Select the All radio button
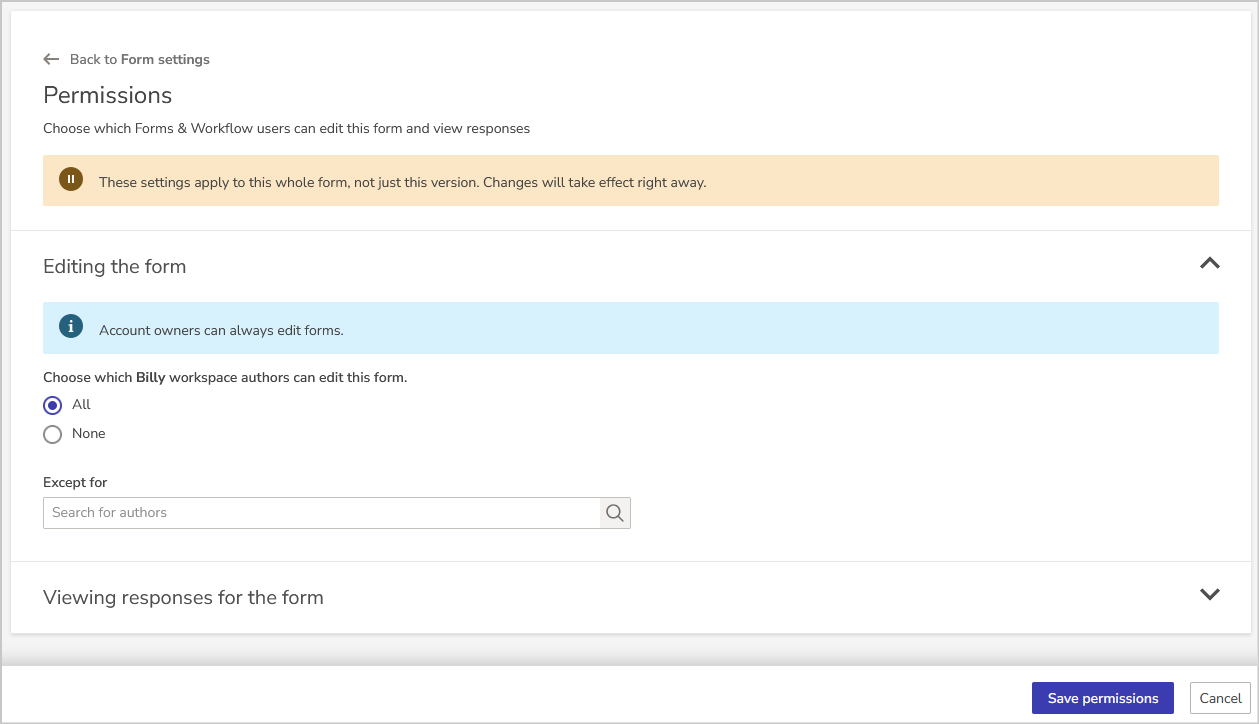The height and width of the screenshot is (724, 1259). click(x=52, y=405)
